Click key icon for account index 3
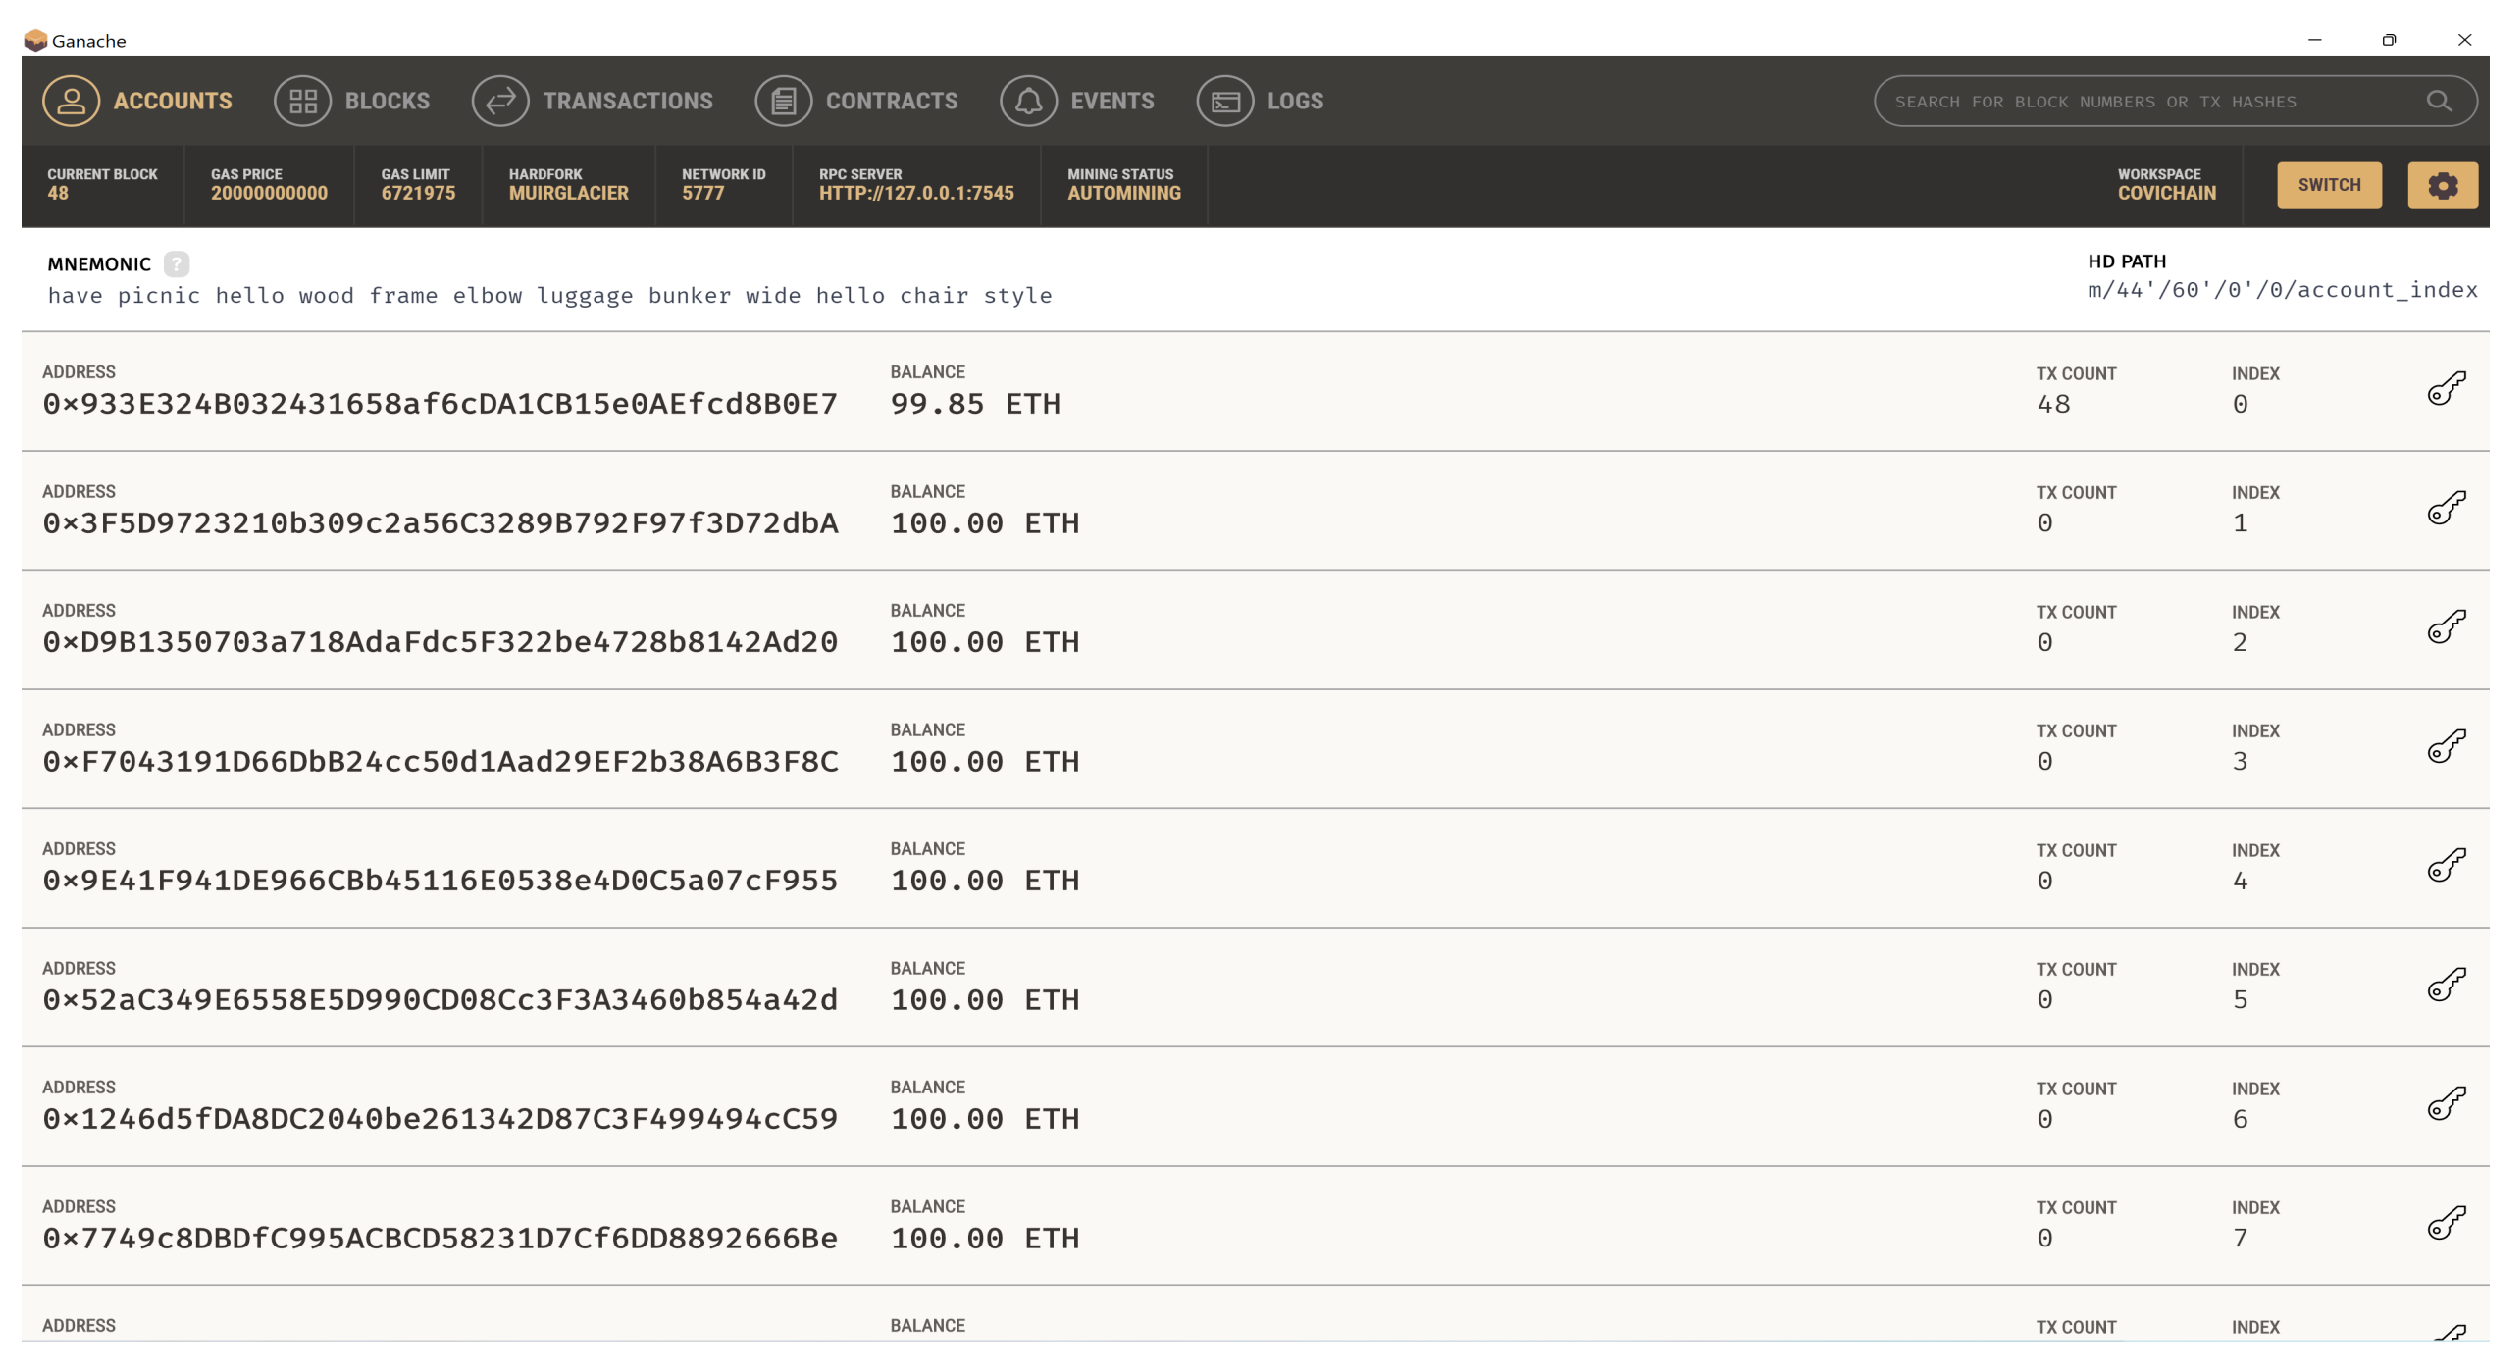 click(x=2446, y=746)
